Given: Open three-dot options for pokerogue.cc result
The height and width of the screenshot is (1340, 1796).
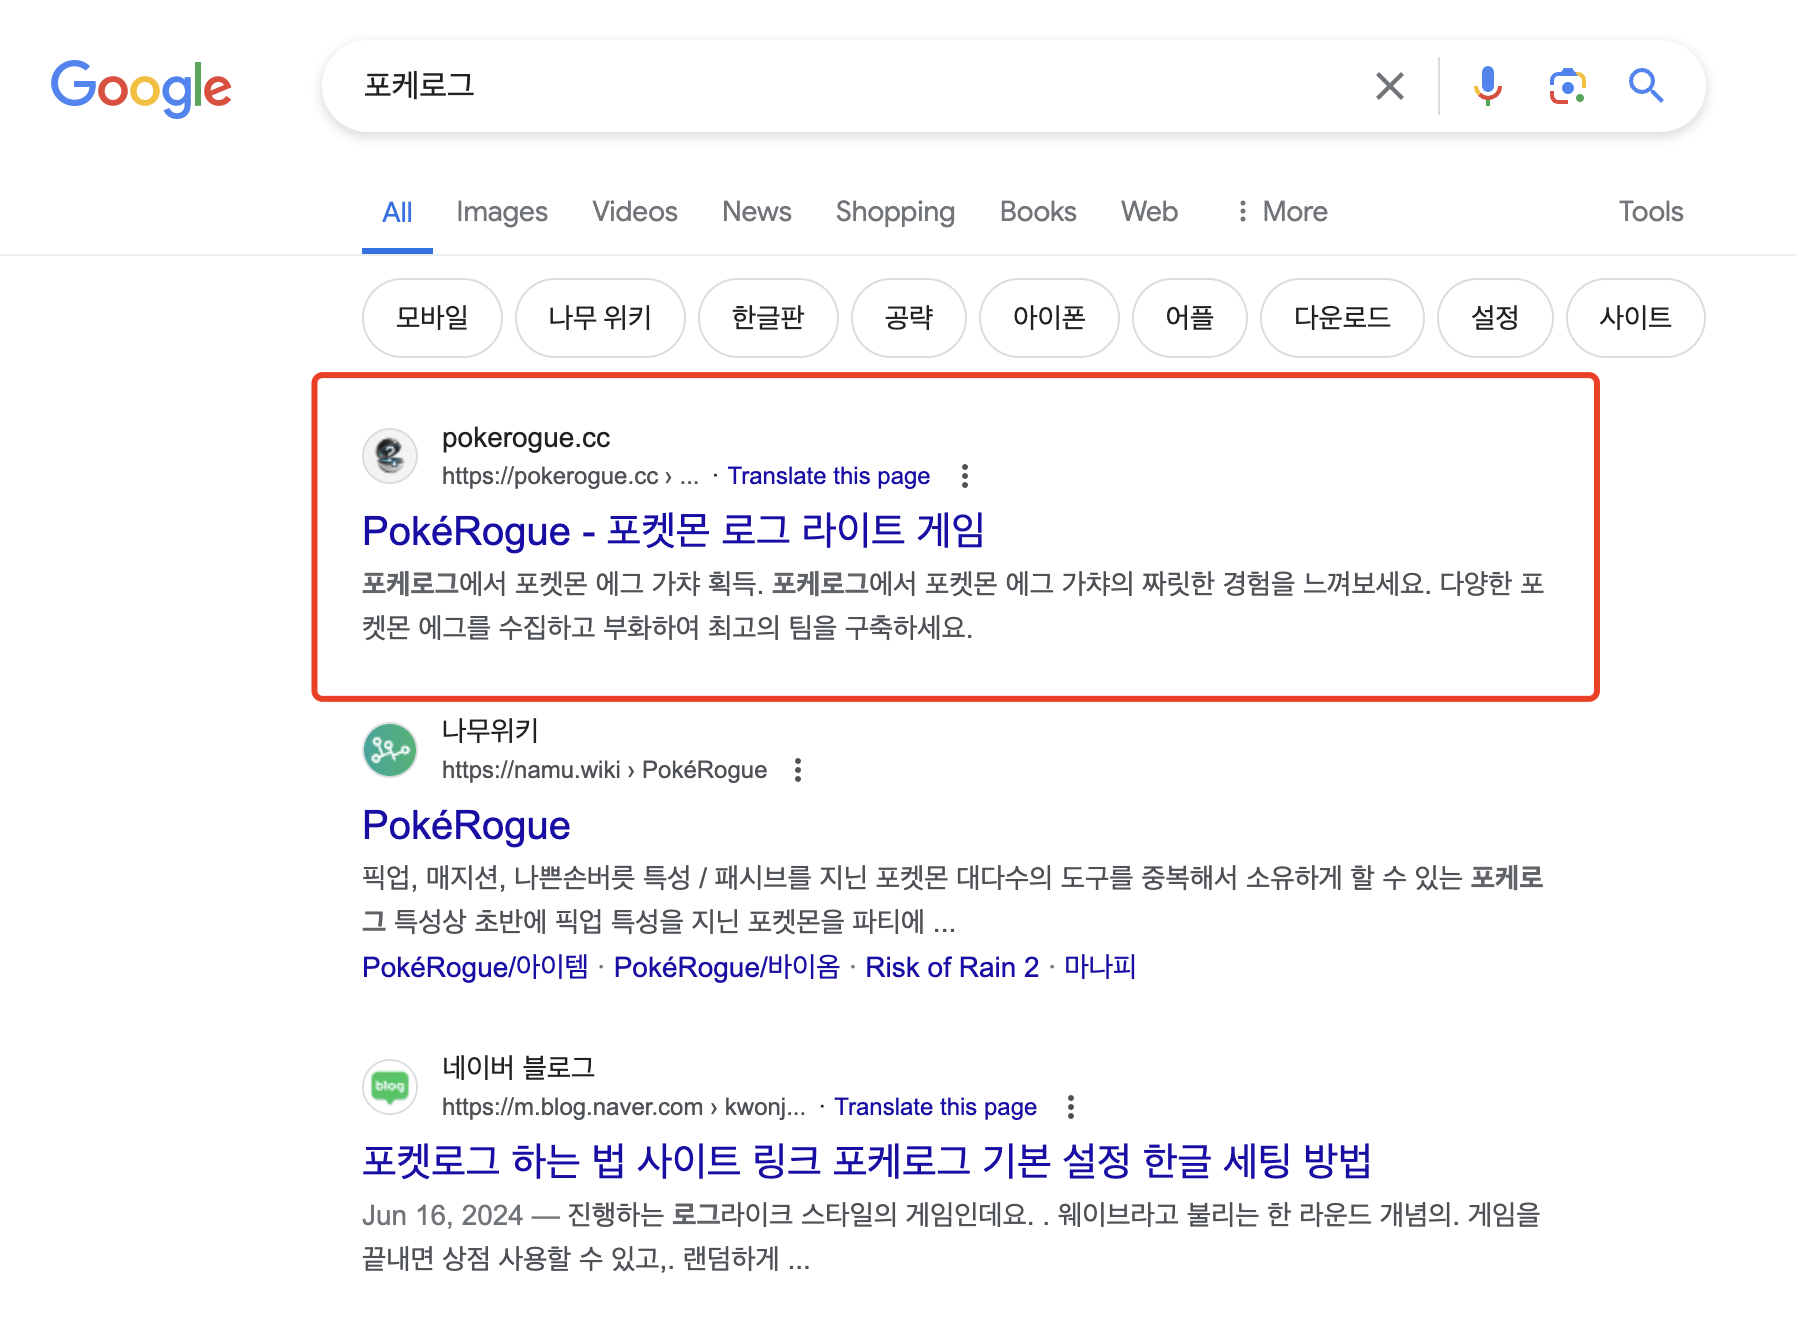Looking at the screenshot, I should coord(965,476).
